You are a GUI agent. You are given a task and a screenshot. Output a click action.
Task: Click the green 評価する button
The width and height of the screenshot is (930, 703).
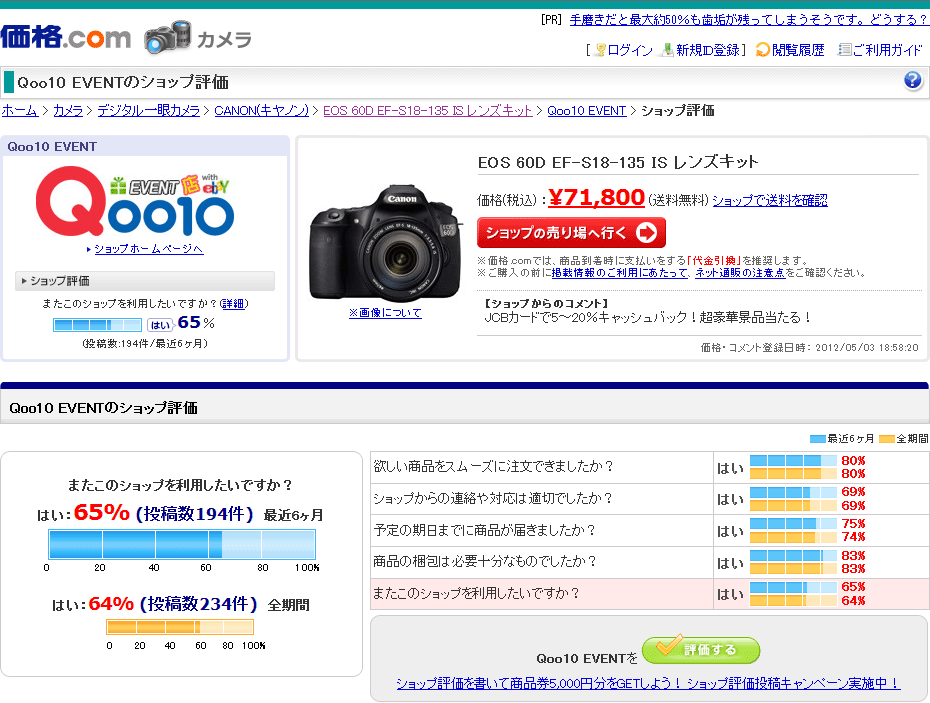point(701,650)
